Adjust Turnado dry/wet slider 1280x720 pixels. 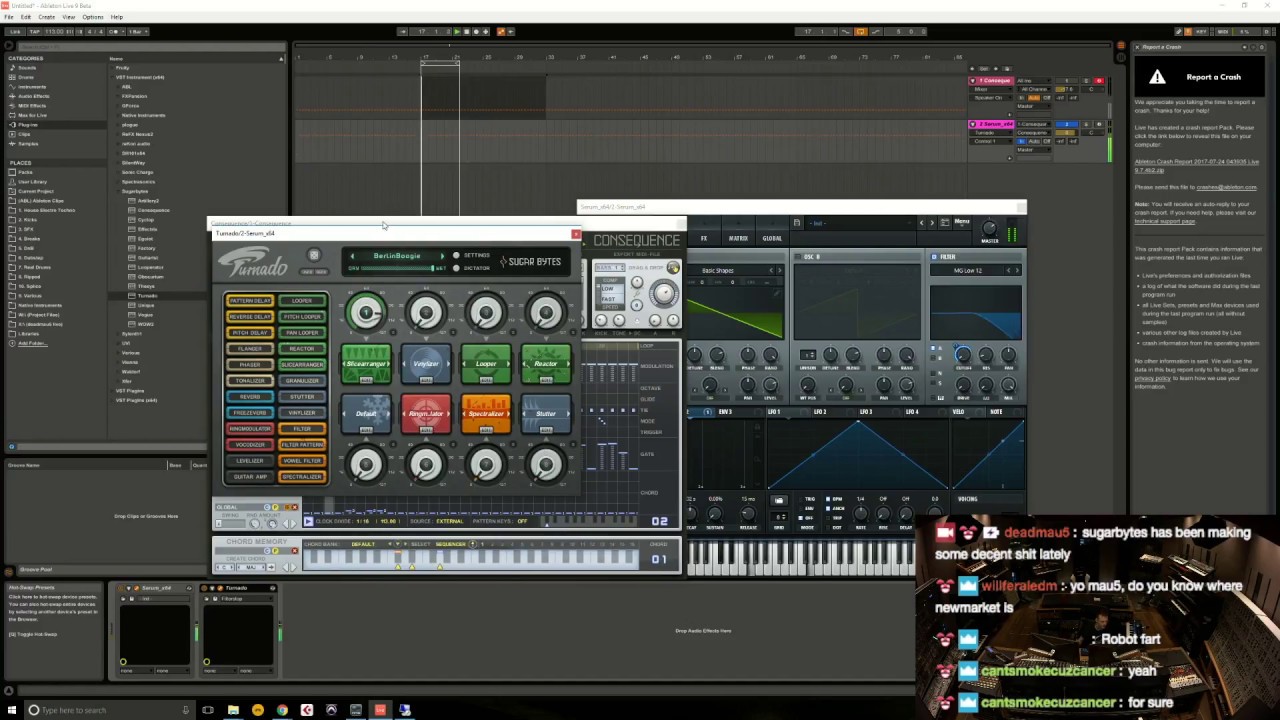coord(398,268)
